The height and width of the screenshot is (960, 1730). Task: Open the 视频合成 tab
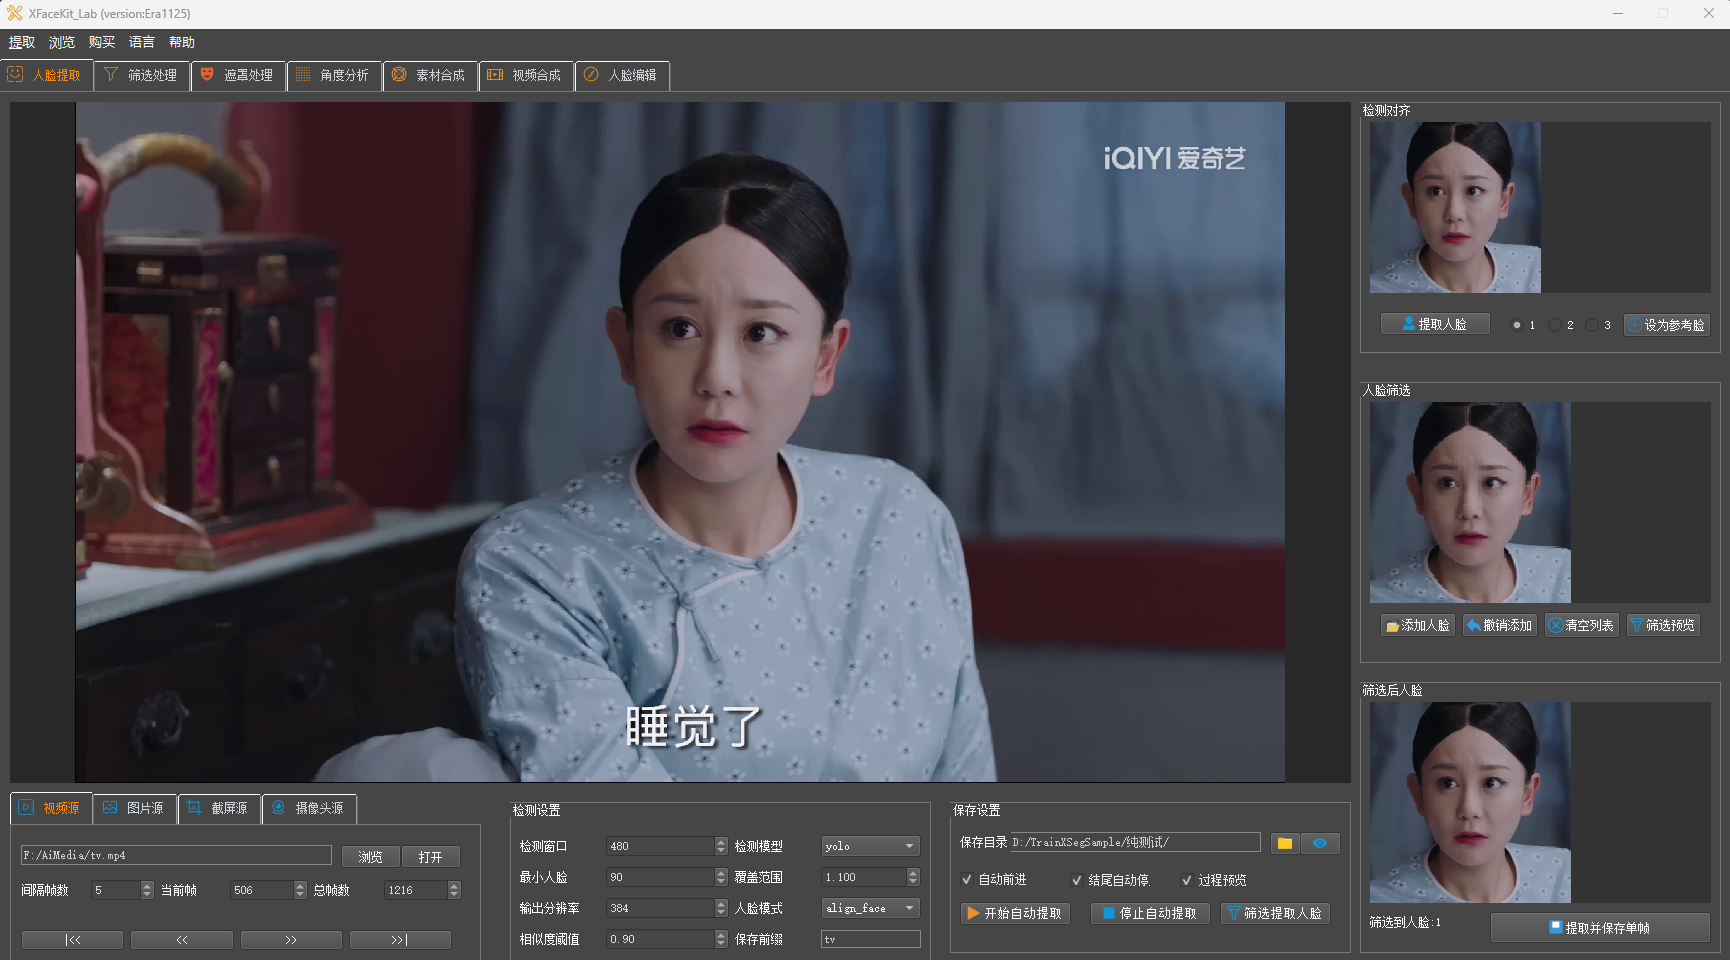point(526,75)
